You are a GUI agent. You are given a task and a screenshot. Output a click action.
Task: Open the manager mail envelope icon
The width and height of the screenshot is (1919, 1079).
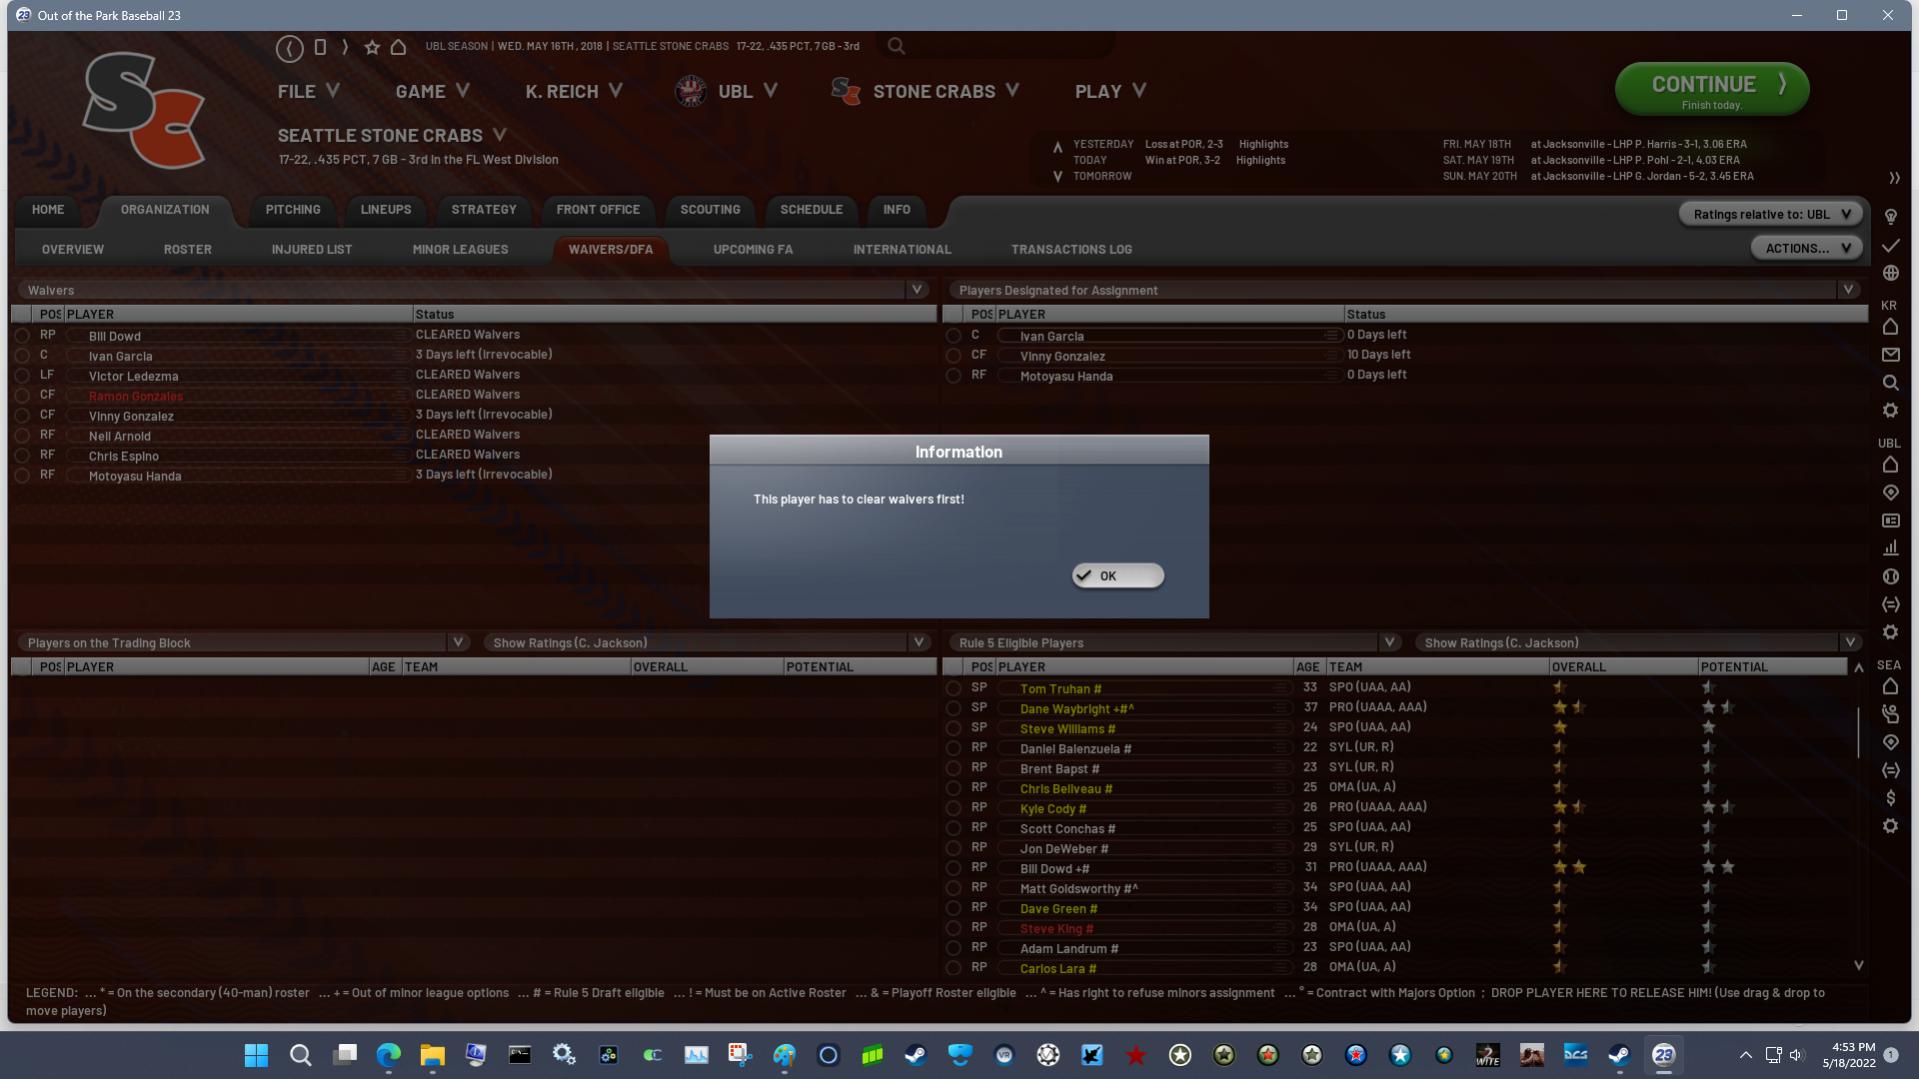click(x=1890, y=355)
